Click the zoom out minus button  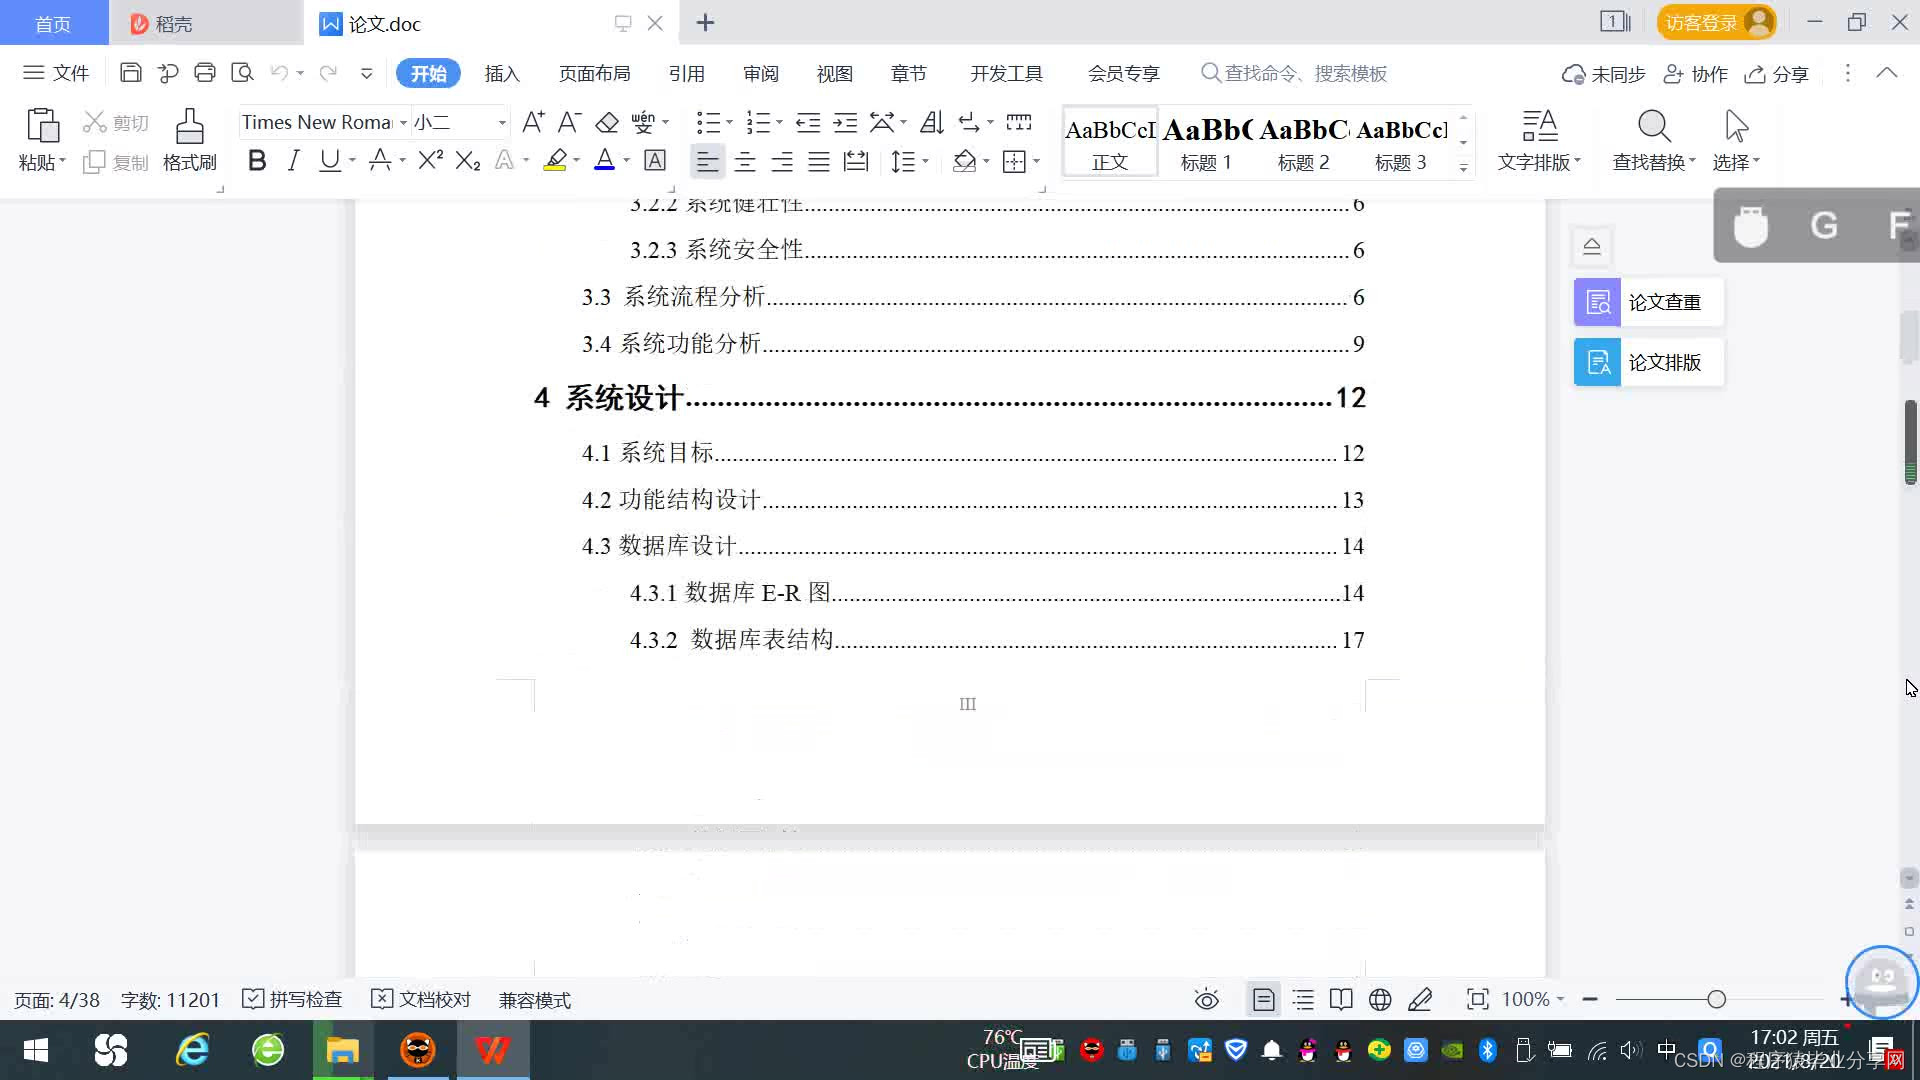tap(1590, 1000)
